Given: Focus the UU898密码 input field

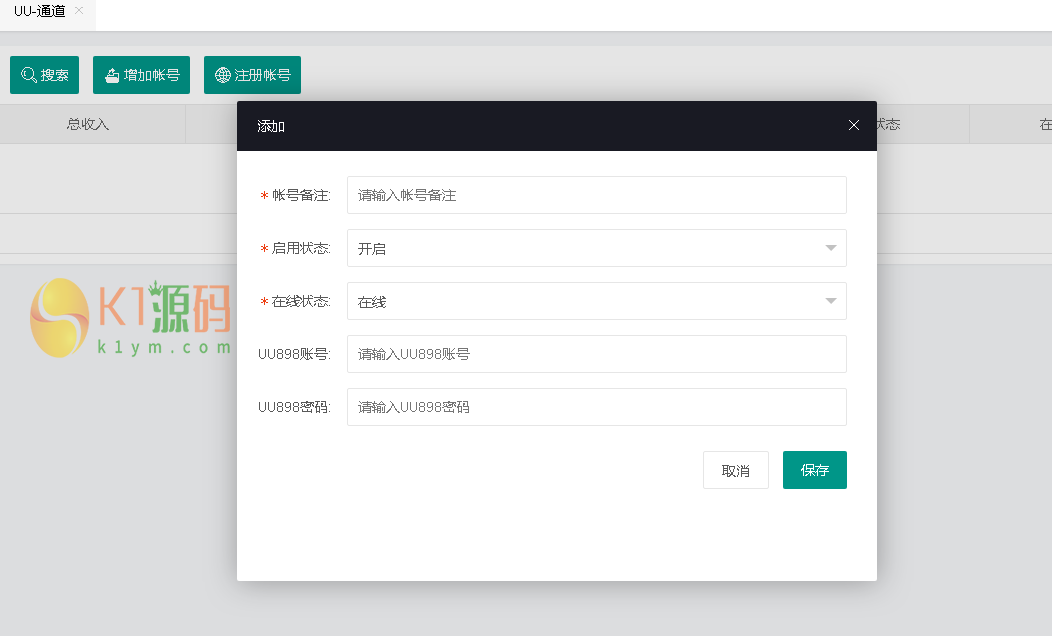Looking at the screenshot, I should (x=596, y=407).
